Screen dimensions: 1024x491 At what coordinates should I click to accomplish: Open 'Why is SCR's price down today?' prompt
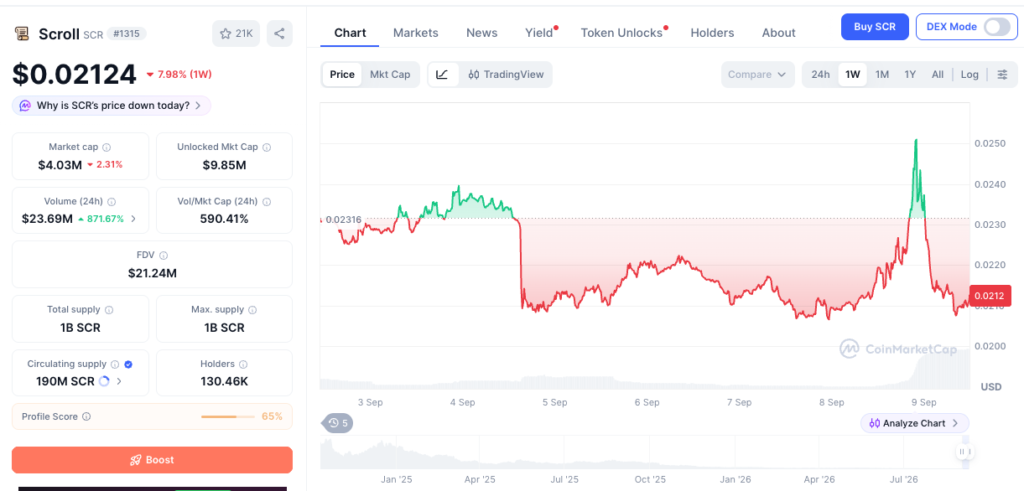click(x=111, y=105)
